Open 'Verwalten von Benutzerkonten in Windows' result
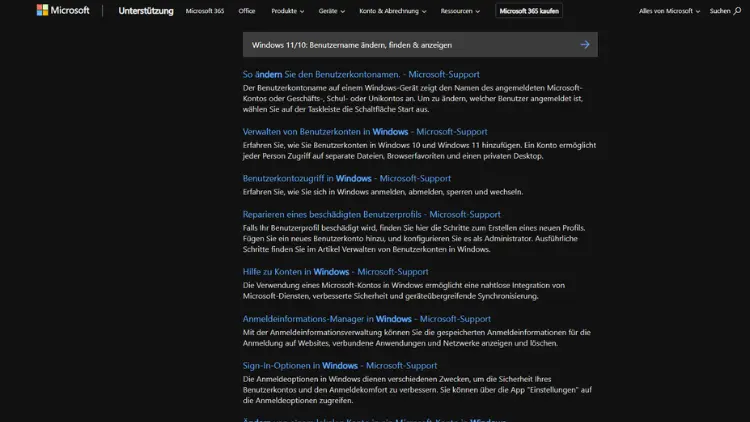Viewport: 750px width, 422px height. (x=364, y=132)
